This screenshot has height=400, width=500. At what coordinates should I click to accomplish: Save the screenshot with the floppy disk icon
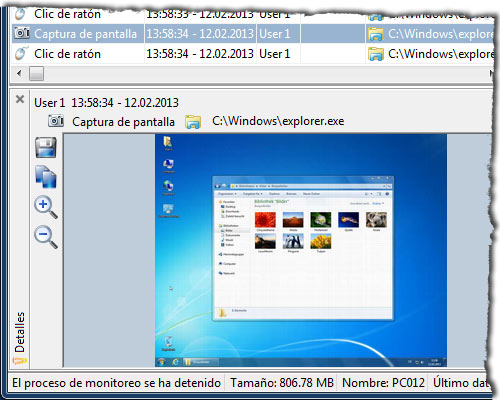(46, 147)
